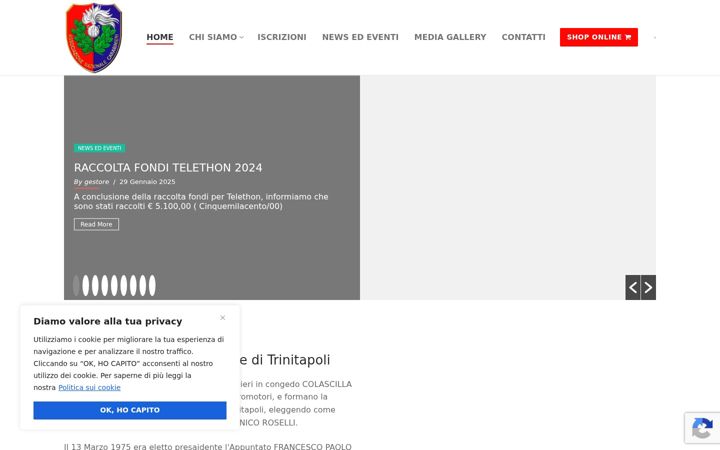
Task: Click the reCAPTCHA badge
Action: (702, 428)
